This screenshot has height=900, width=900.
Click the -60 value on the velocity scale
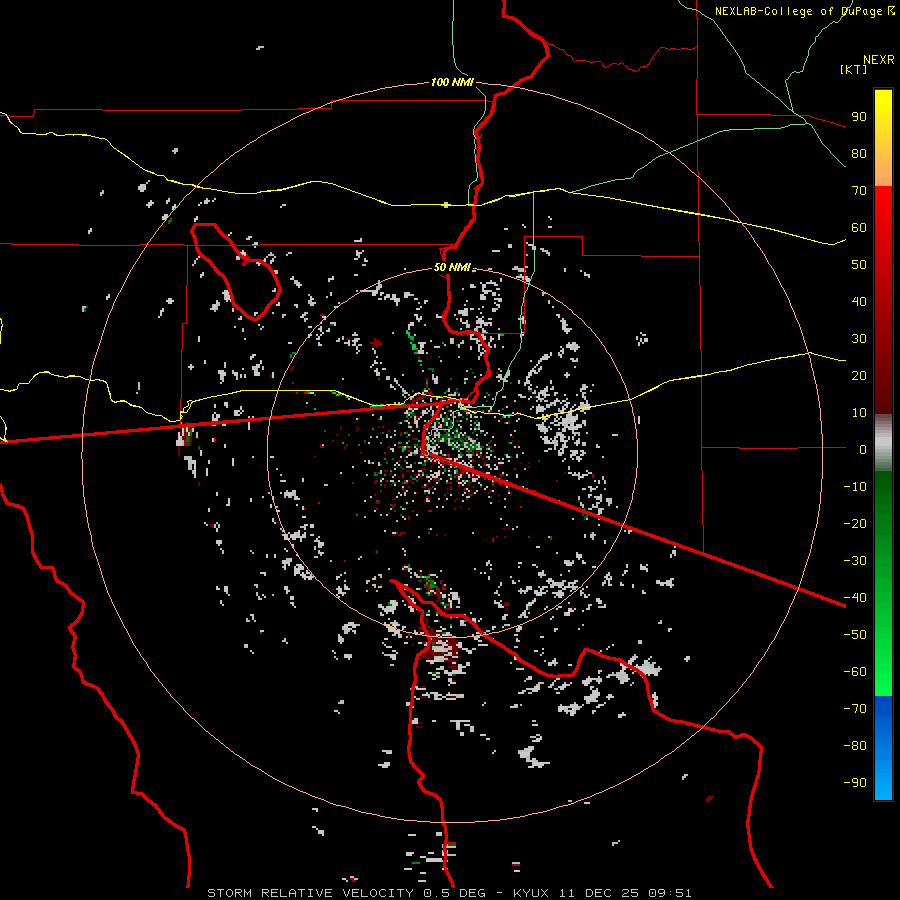click(x=855, y=672)
